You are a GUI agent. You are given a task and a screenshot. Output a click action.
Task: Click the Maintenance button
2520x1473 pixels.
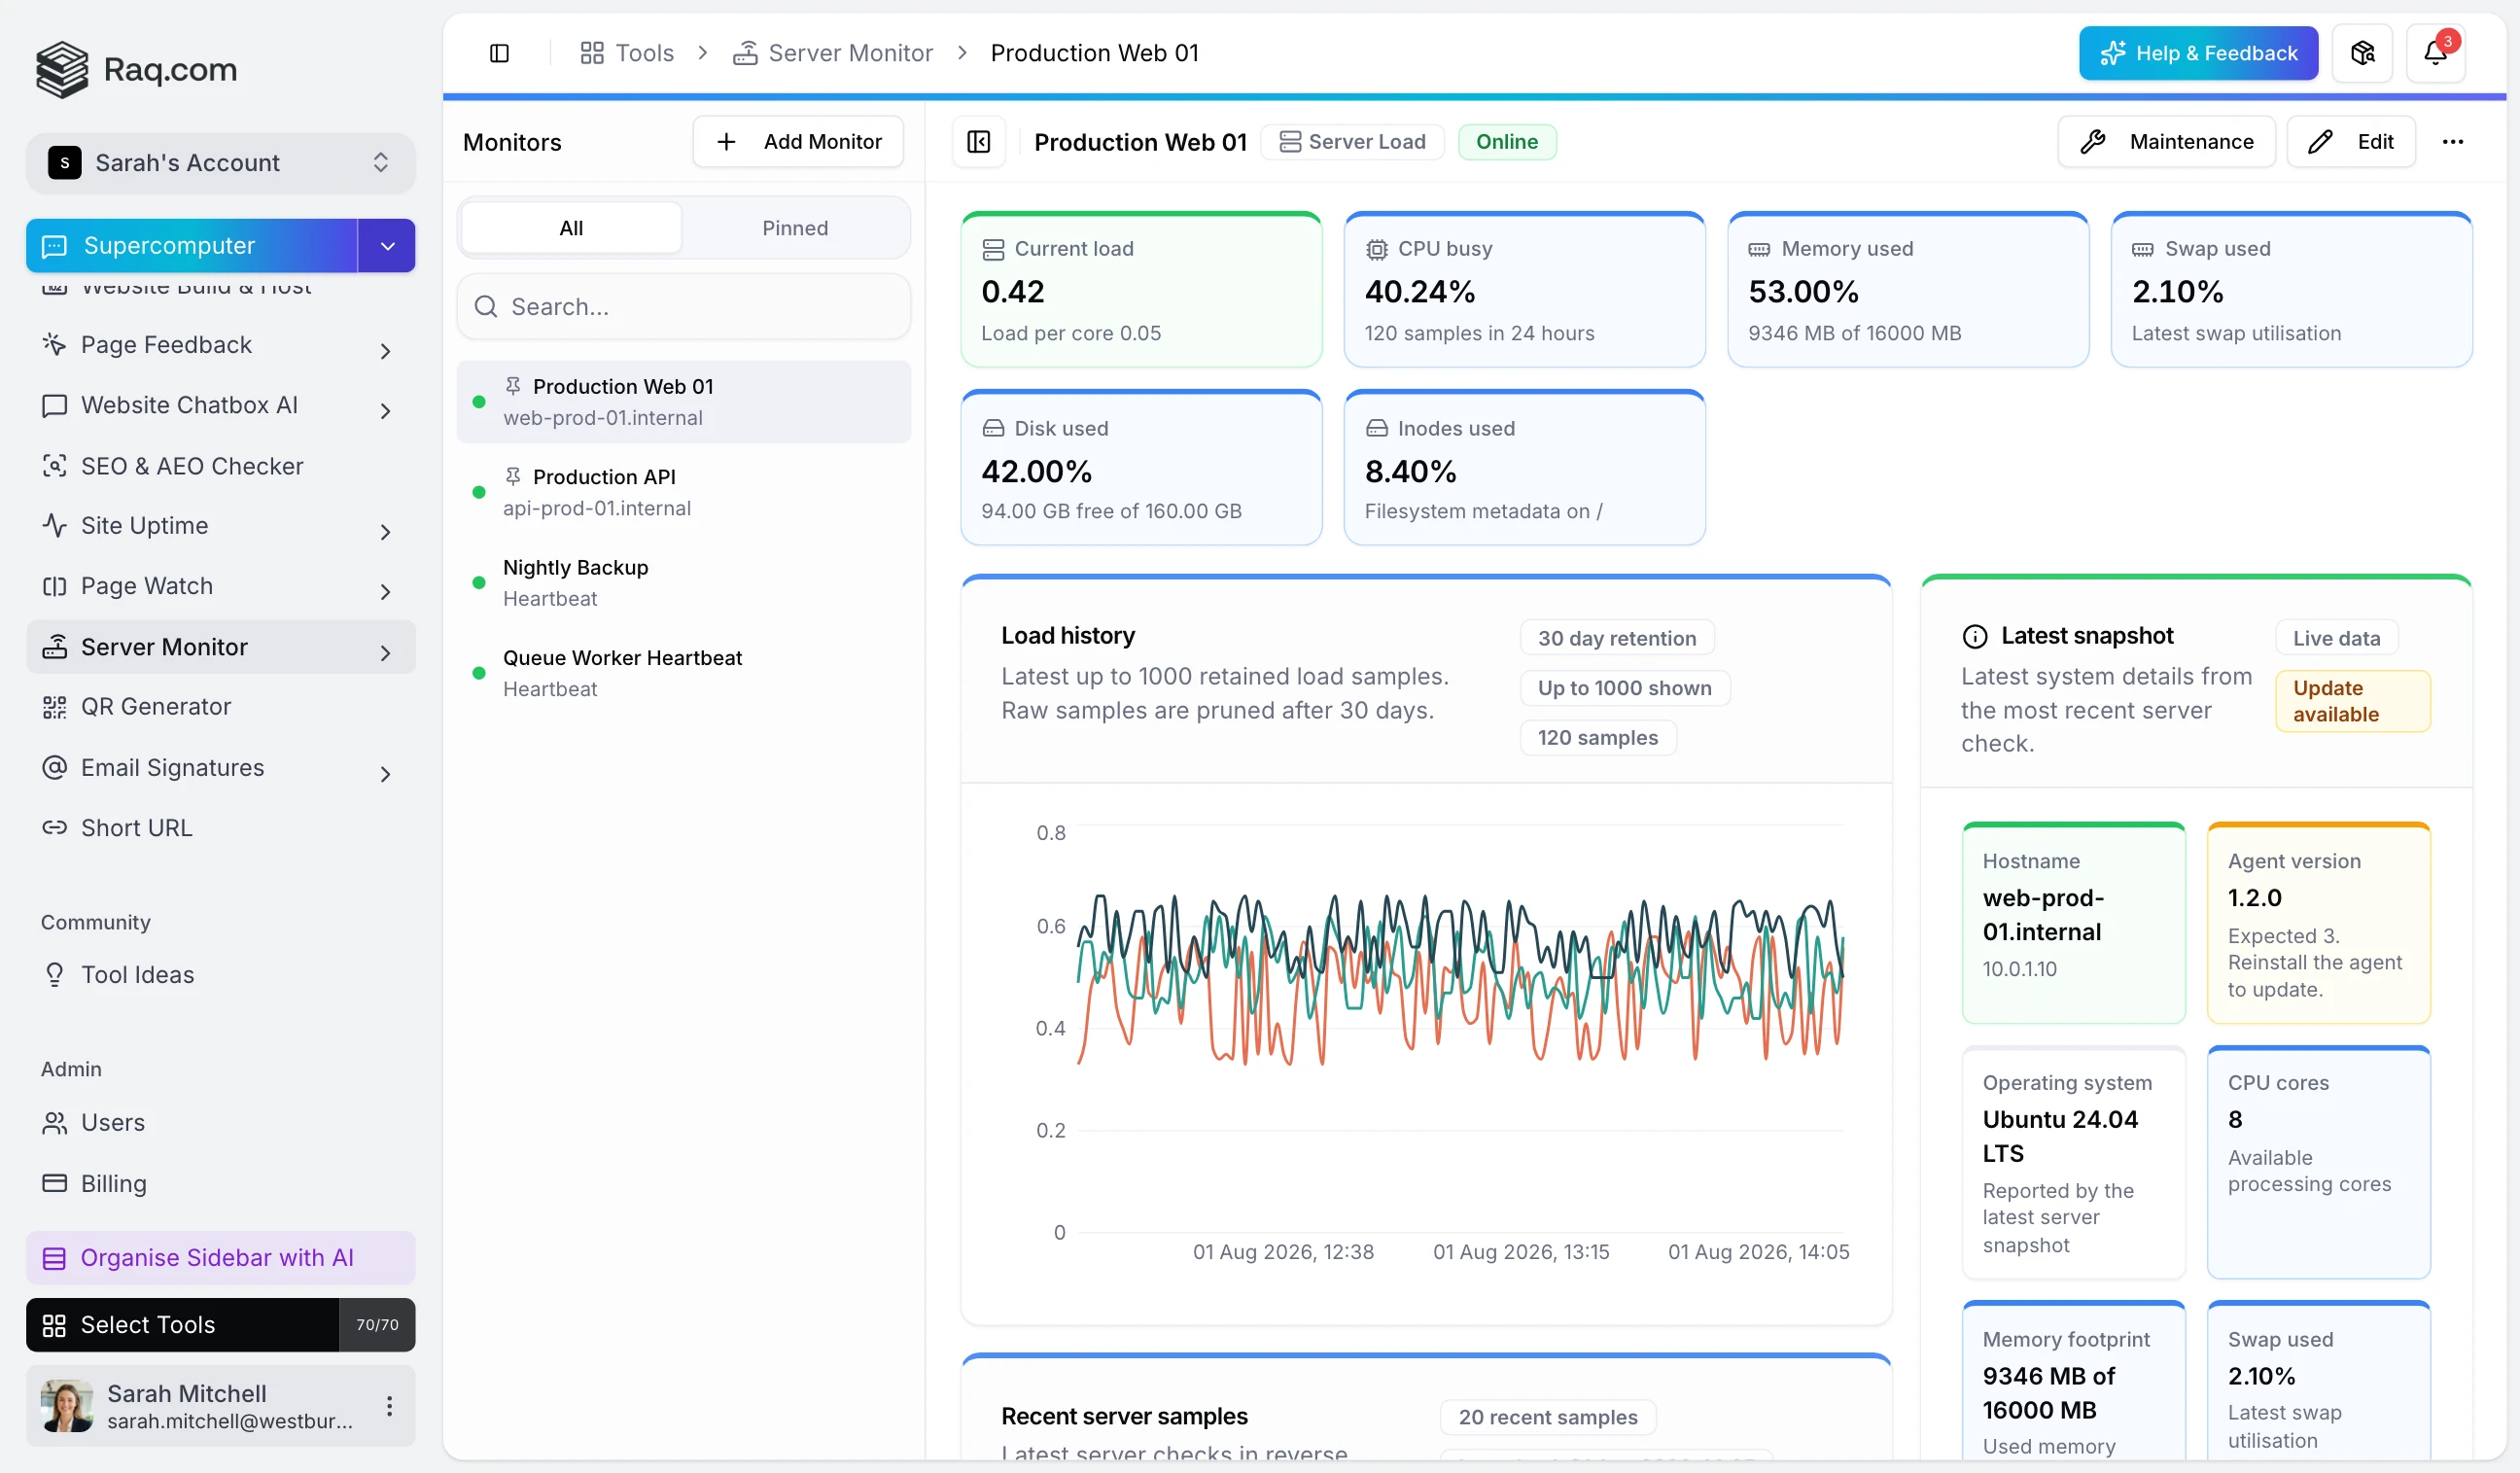[2166, 142]
